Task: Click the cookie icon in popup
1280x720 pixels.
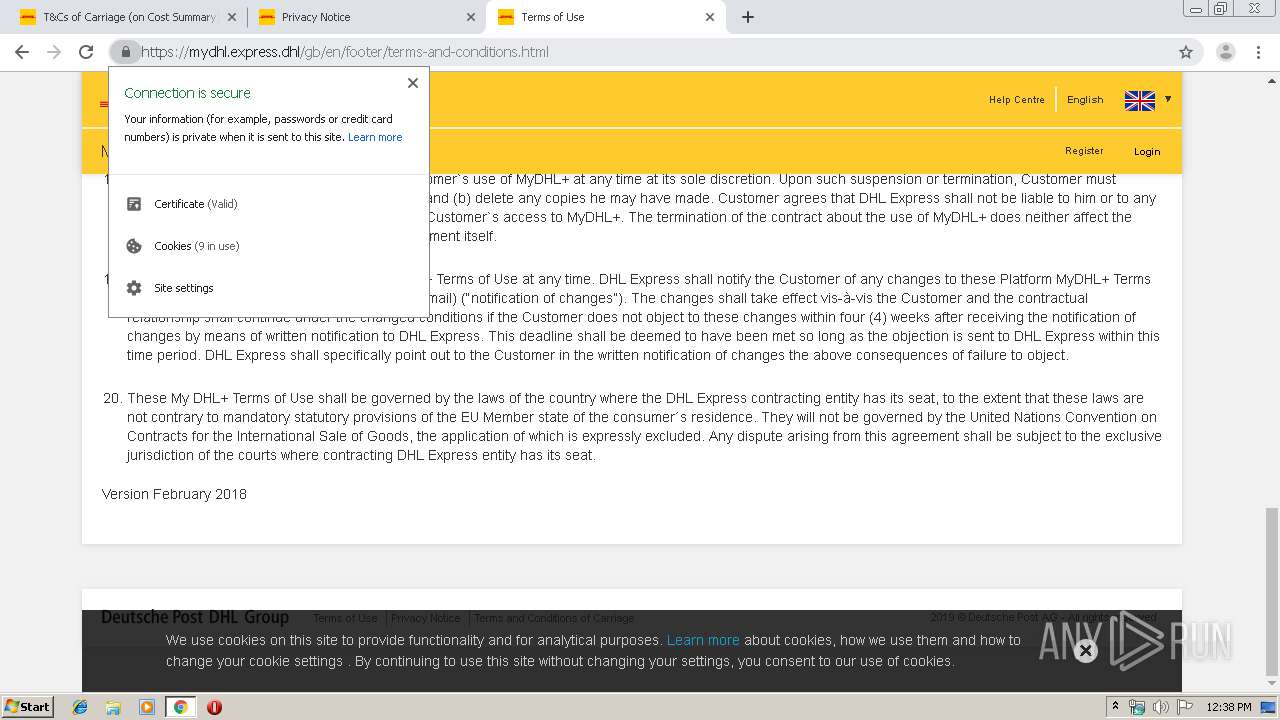Action: click(134, 246)
